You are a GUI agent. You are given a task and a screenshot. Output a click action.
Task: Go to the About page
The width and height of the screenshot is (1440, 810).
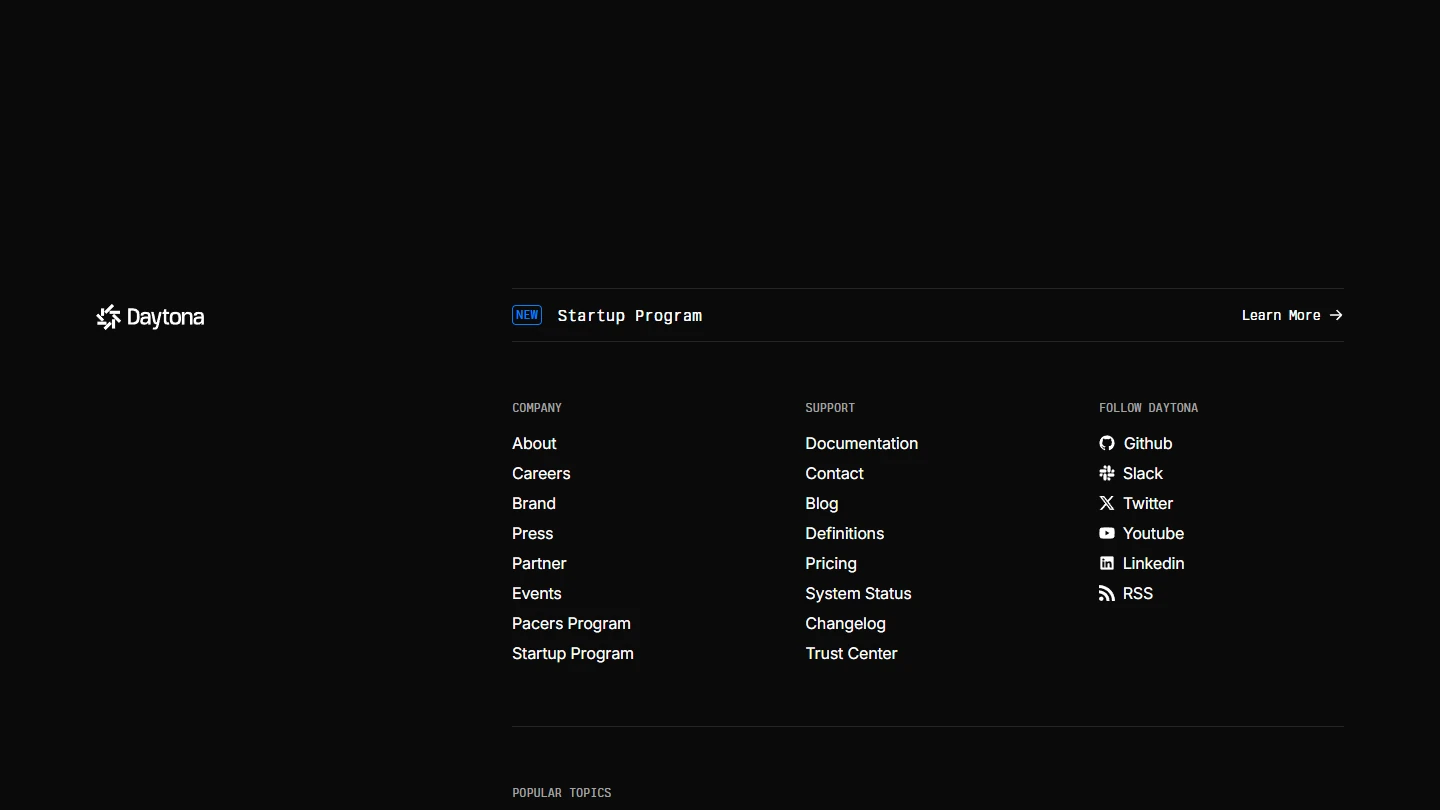pos(534,443)
